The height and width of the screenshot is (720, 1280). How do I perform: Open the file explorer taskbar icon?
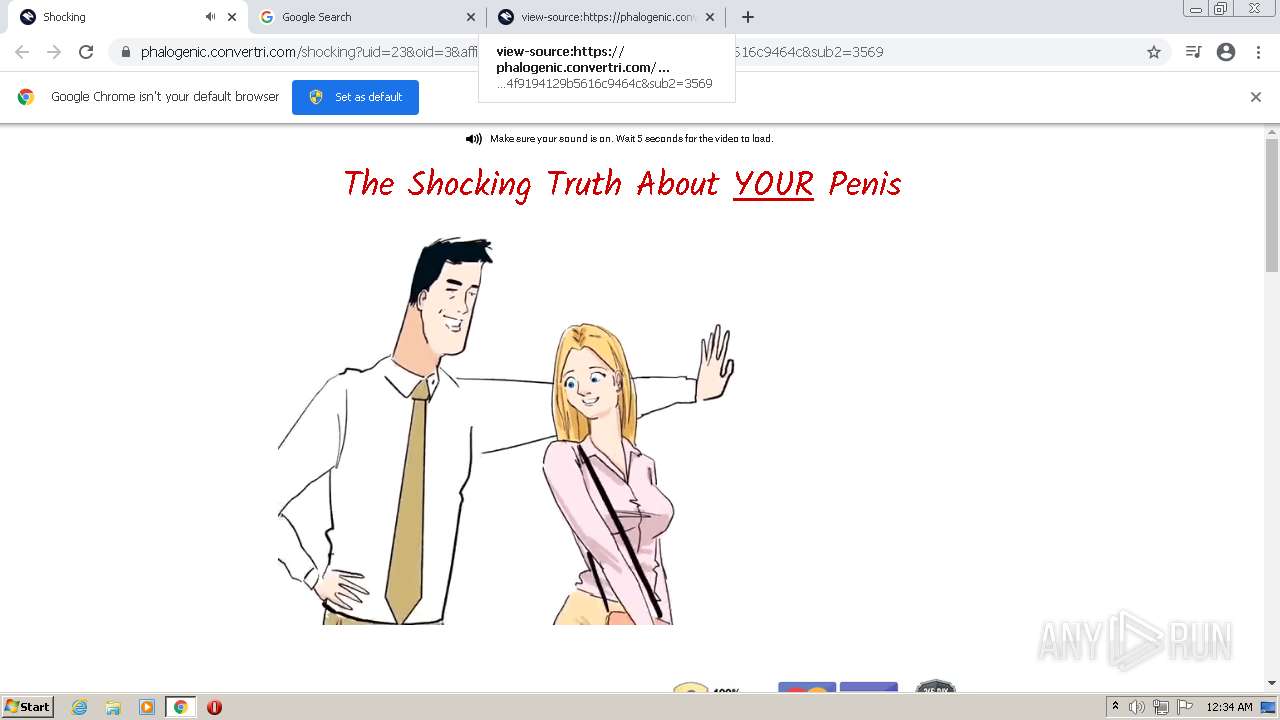pos(113,707)
